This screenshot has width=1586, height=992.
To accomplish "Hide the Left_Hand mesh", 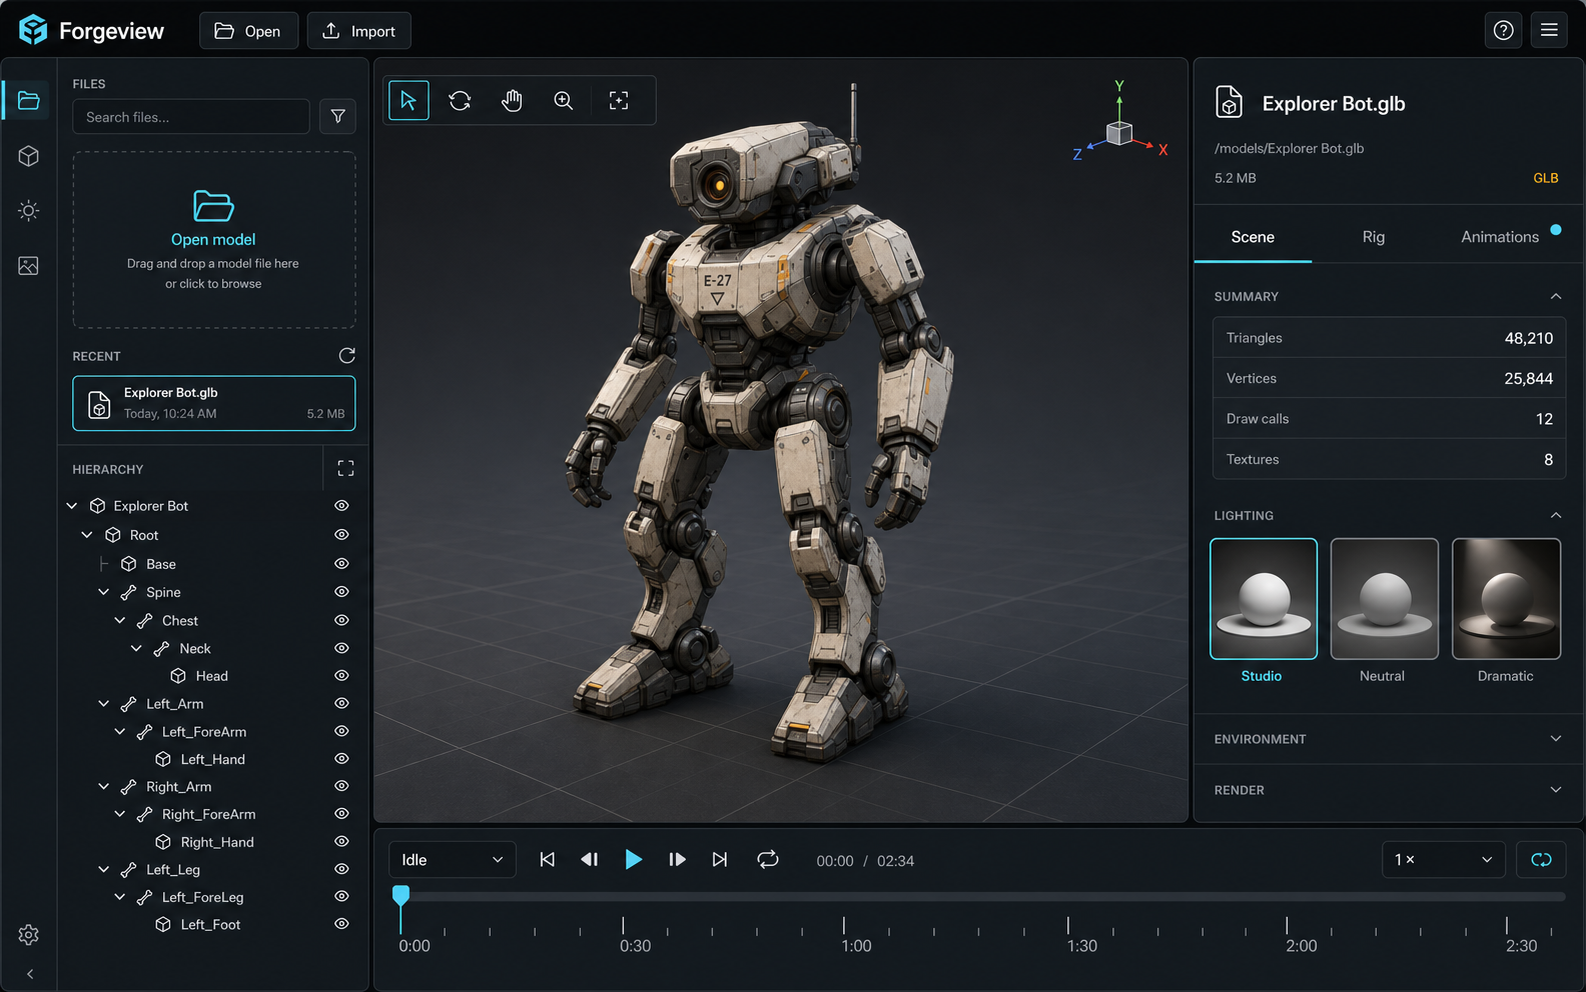I will (x=341, y=759).
